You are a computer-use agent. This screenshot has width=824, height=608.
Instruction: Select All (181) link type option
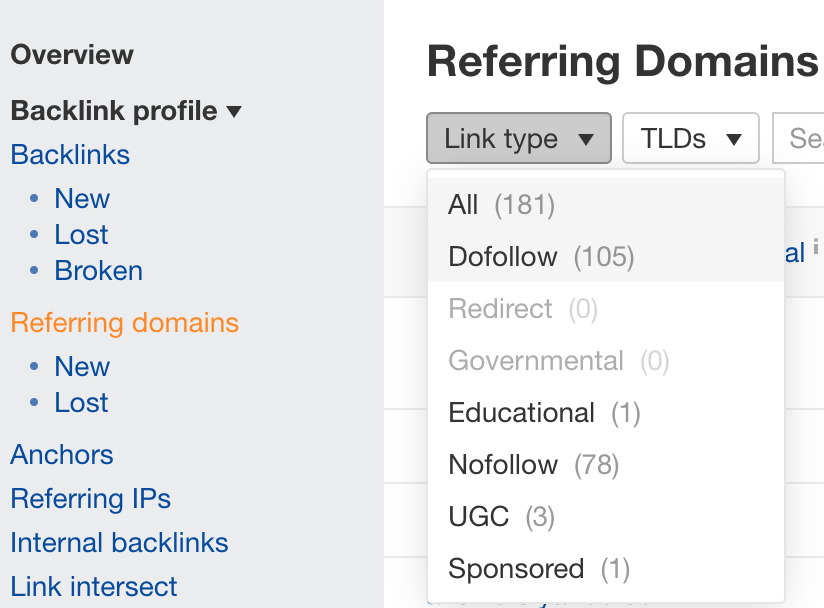point(501,205)
